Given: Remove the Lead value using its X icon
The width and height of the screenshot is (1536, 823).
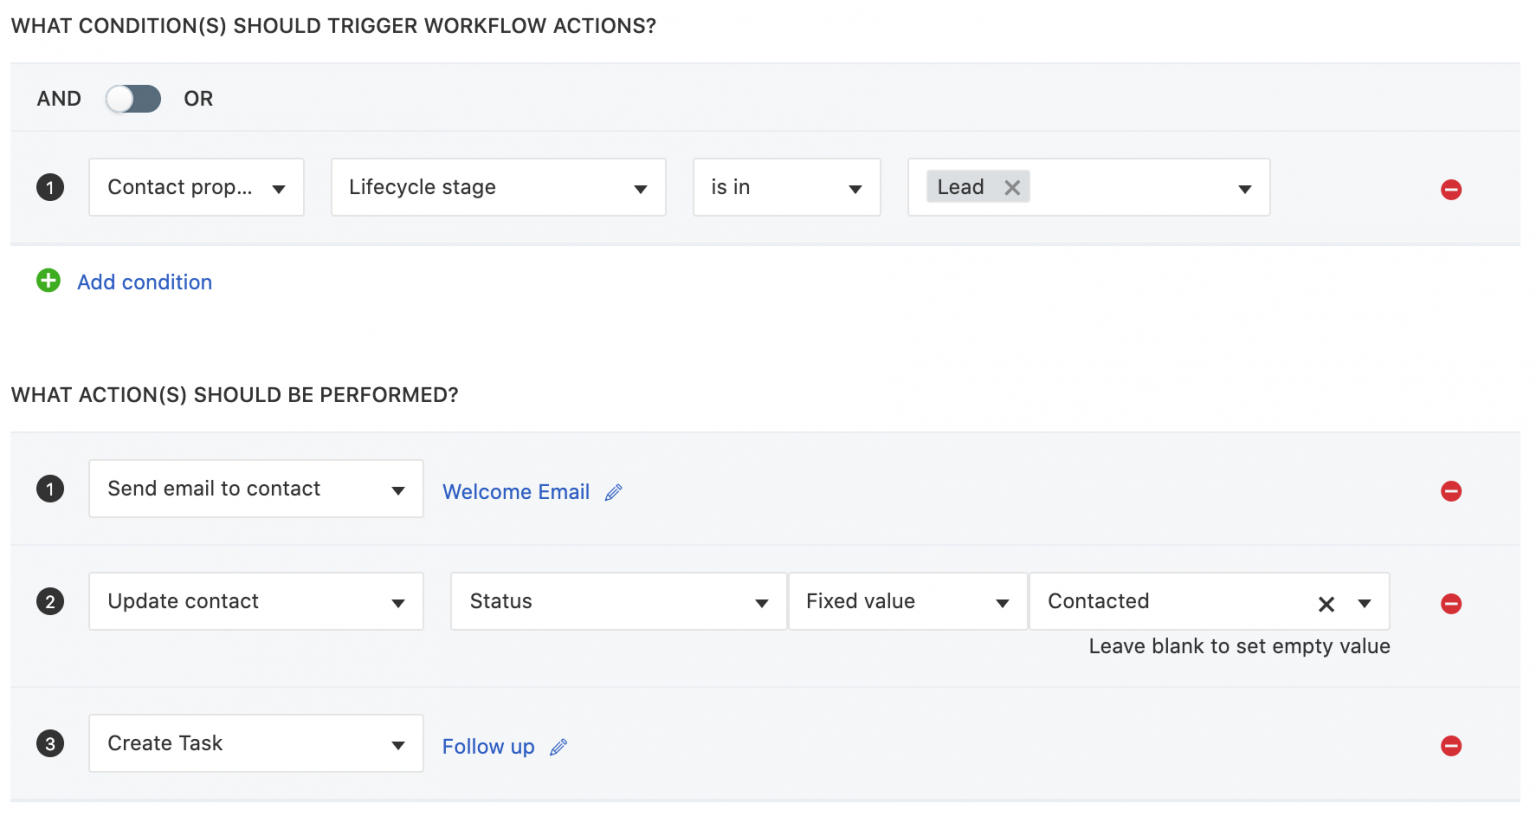Looking at the screenshot, I should (x=1011, y=186).
